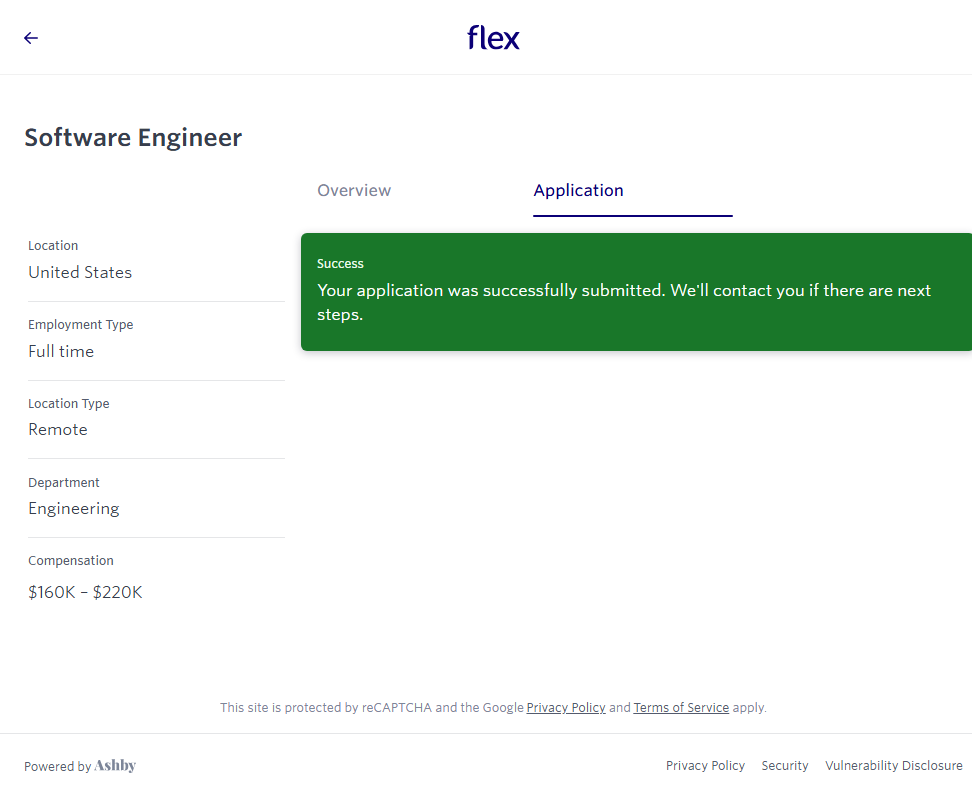The height and width of the screenshot is (800, 972).
Task: Click the United States location value
Action: [x=80, y=273]
